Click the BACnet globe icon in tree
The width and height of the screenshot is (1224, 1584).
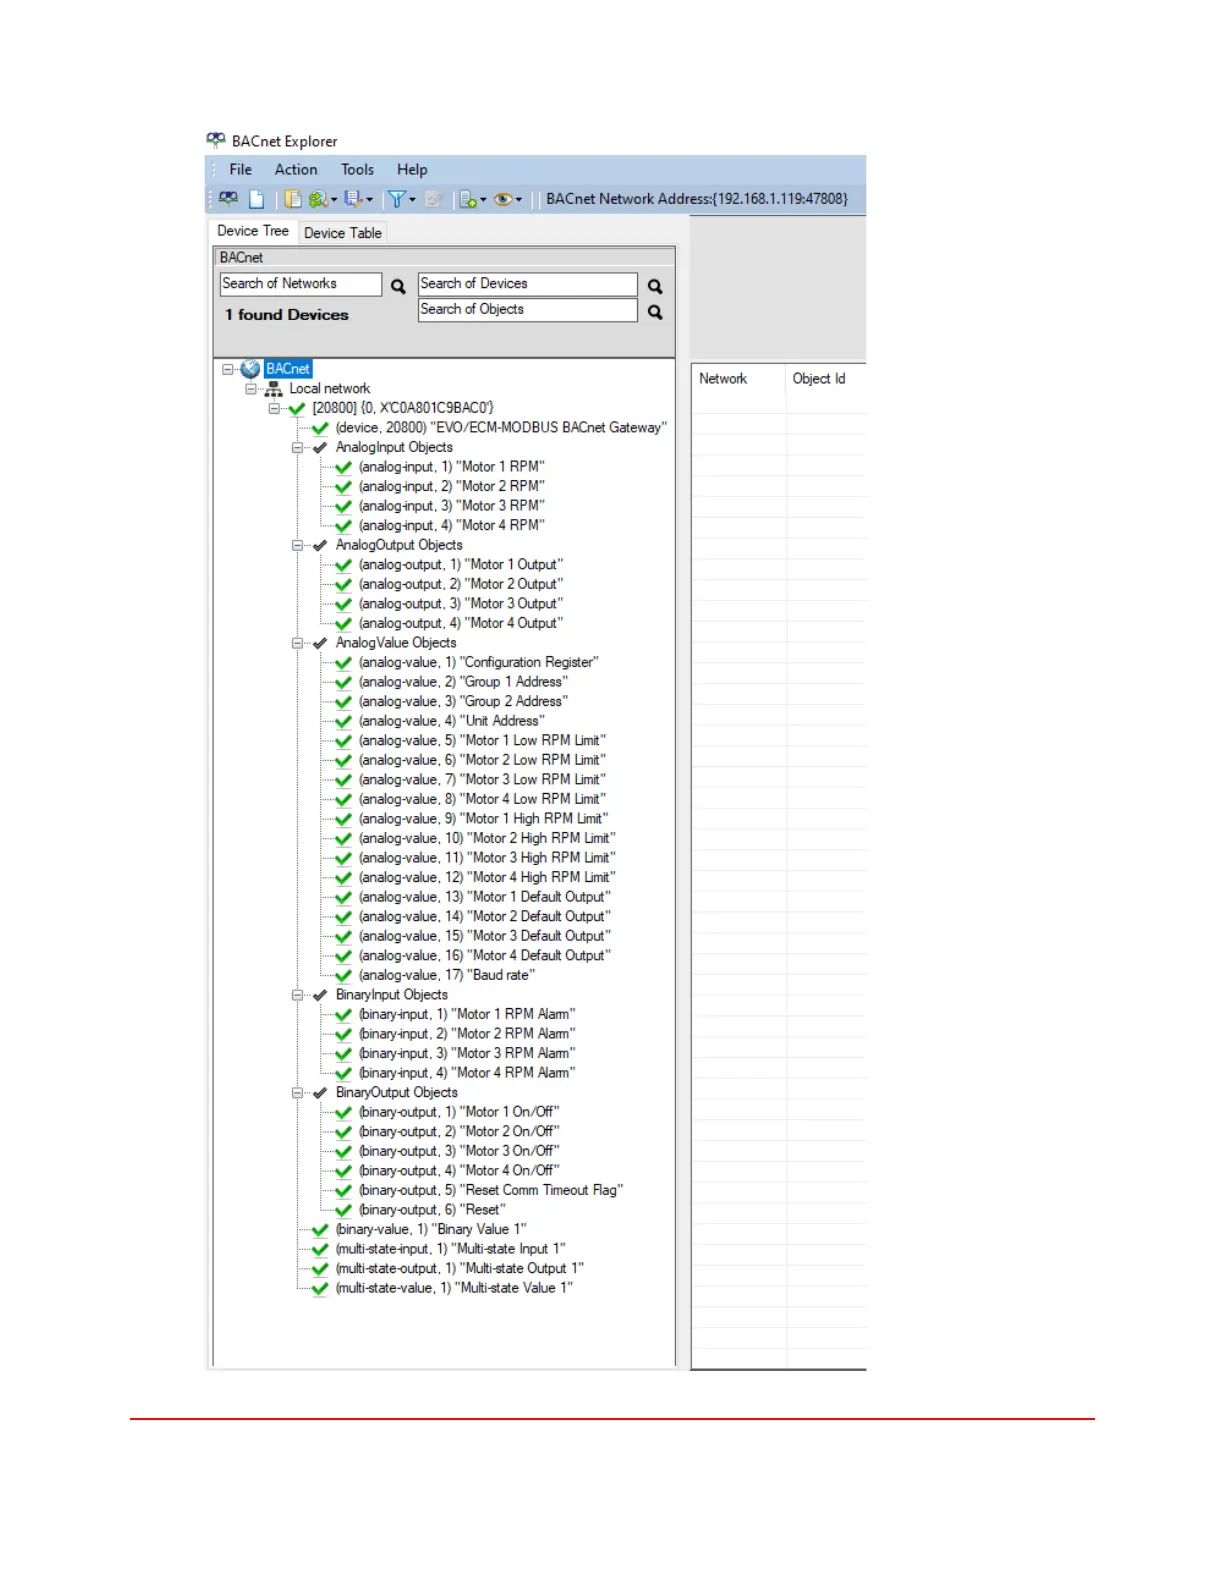pos(251,369)
